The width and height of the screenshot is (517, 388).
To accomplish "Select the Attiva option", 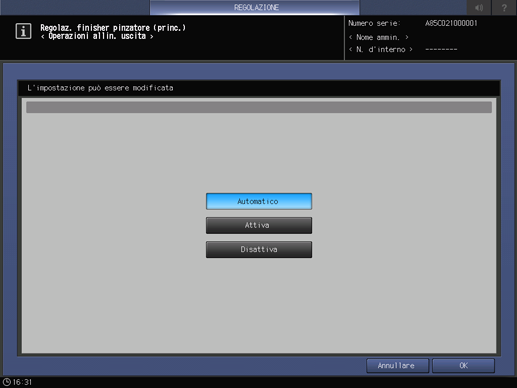I will coord(259,225).
